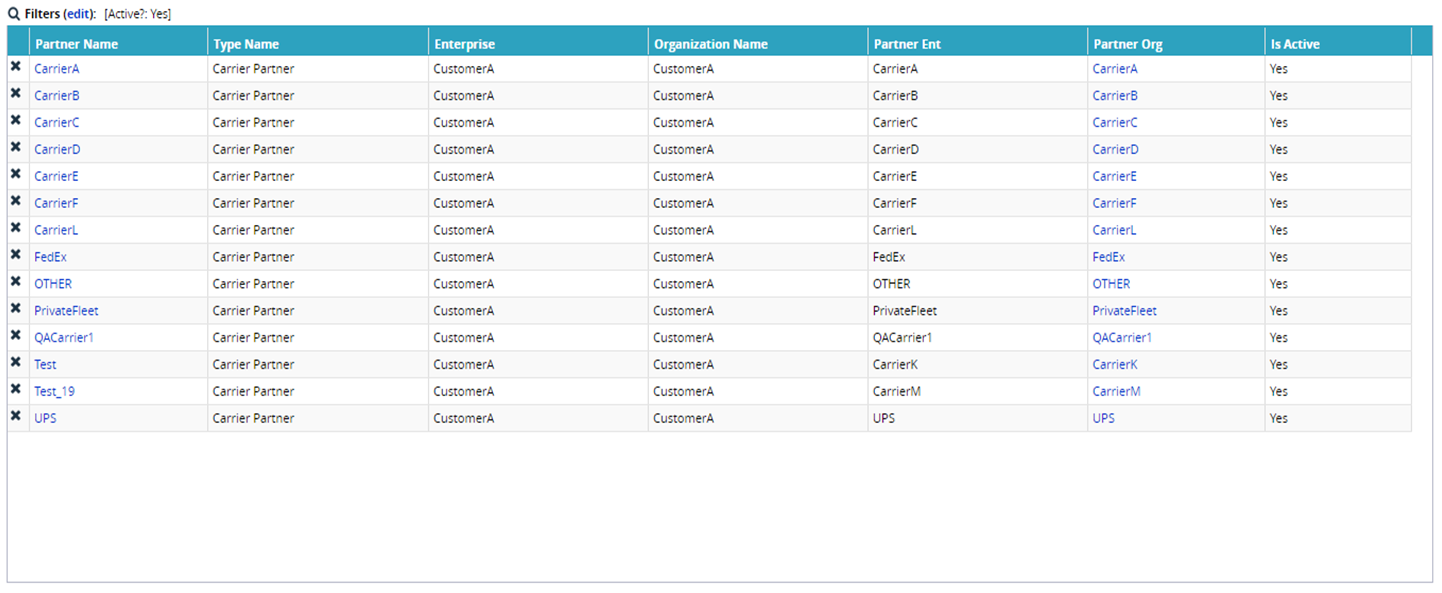The width and height of the screenshot is (1442, 593).
Task: Sort by Partner Name column header
Action: click(77, 44)
